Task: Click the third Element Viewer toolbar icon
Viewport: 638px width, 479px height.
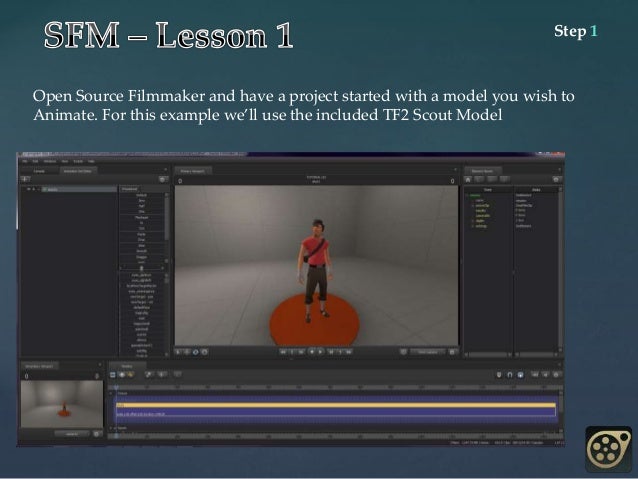Action: tap(492, 179)
